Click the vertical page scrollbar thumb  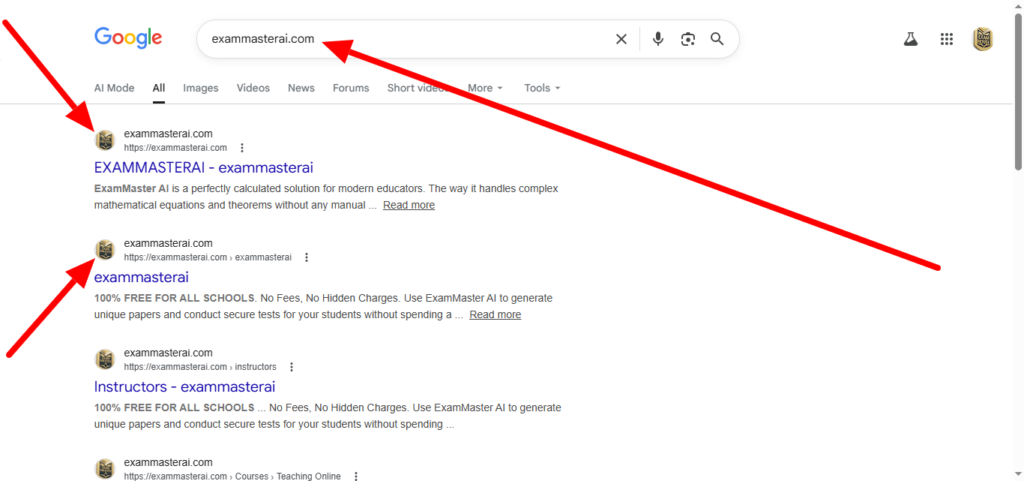point(1018,91)
